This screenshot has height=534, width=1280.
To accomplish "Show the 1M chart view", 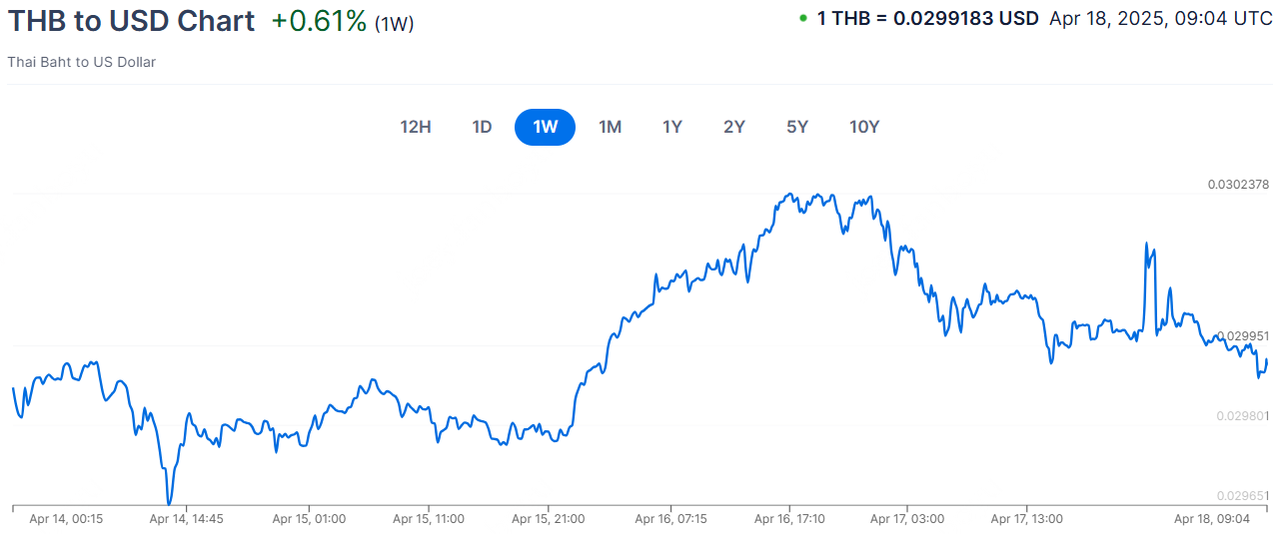I will [x=610, y=127].
